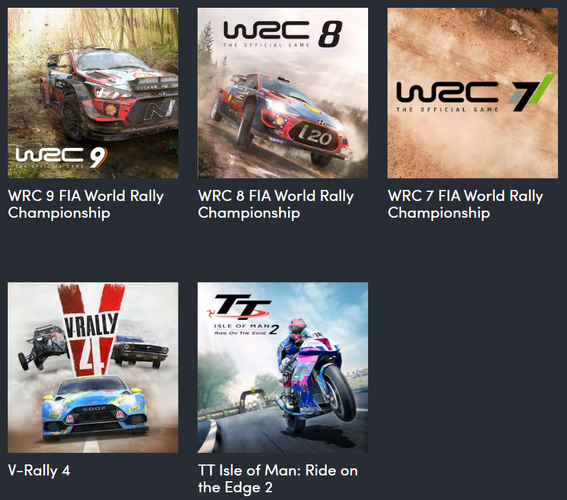
Task: Open TT Isle of Man: Ride on the Edge 2 title
Action: coord(278,479)
